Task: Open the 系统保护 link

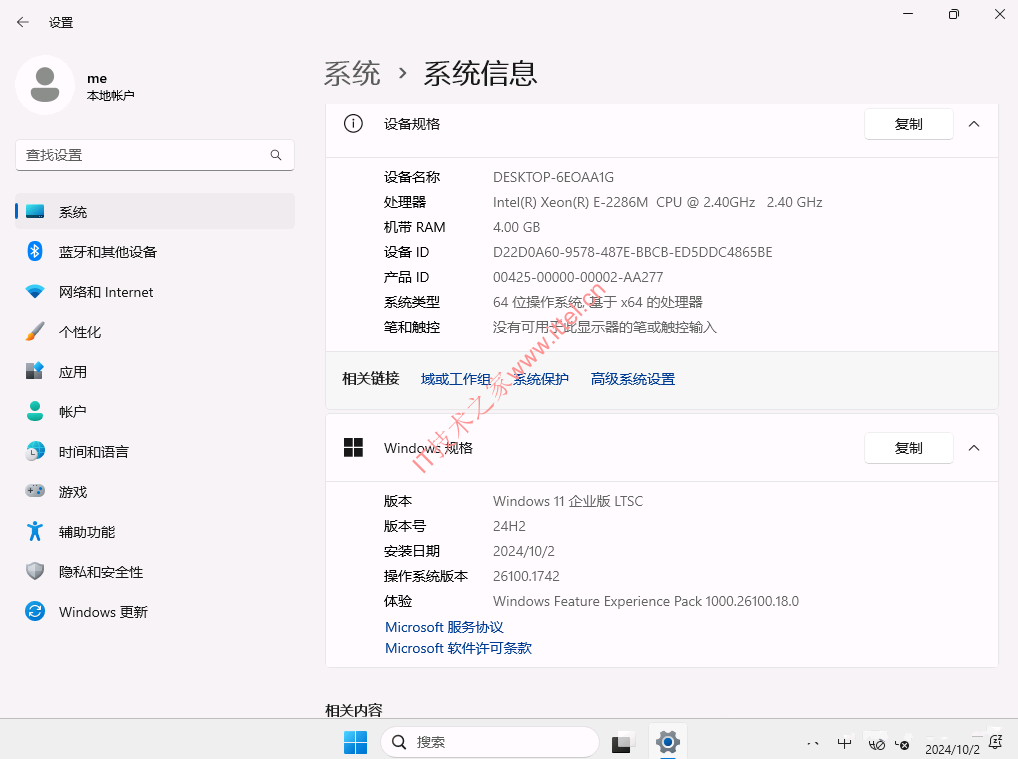Action: pos(541,379)
